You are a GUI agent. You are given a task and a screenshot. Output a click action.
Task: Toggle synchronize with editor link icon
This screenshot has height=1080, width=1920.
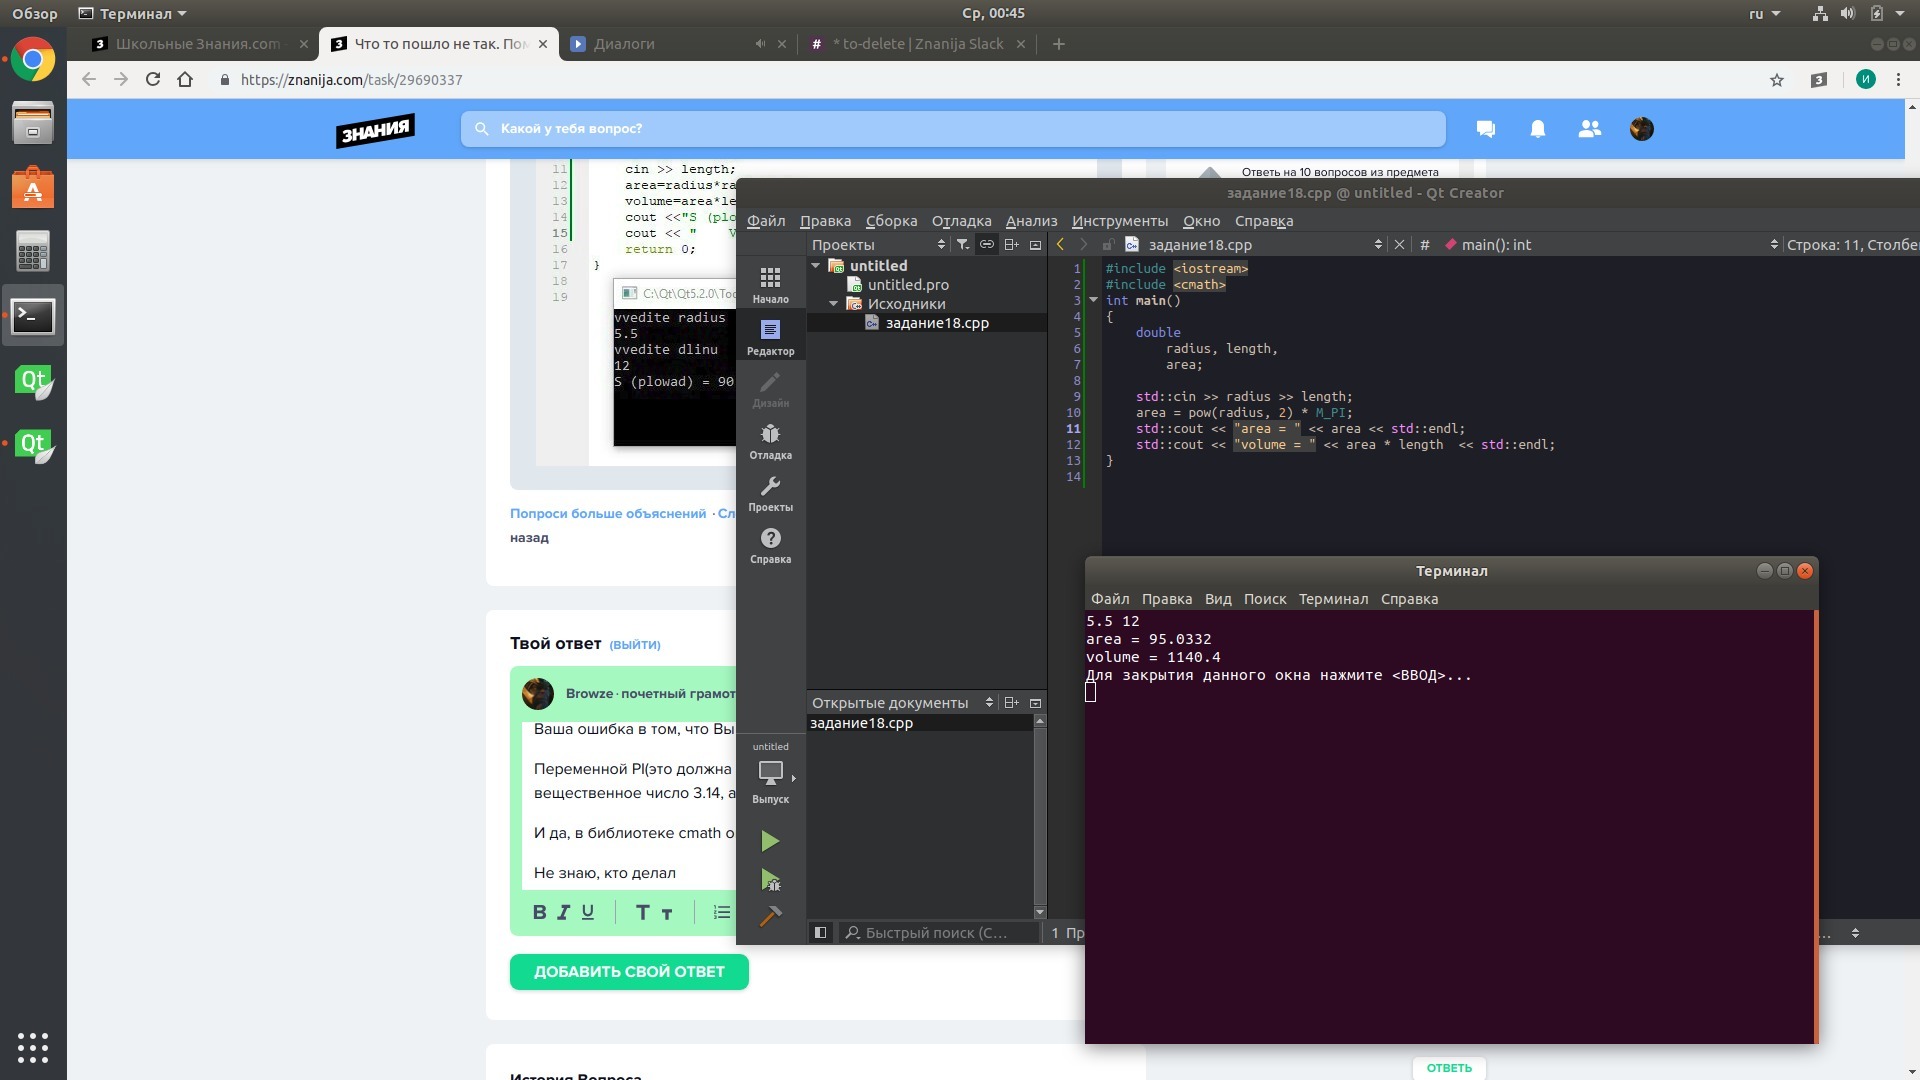coord(987,245)
